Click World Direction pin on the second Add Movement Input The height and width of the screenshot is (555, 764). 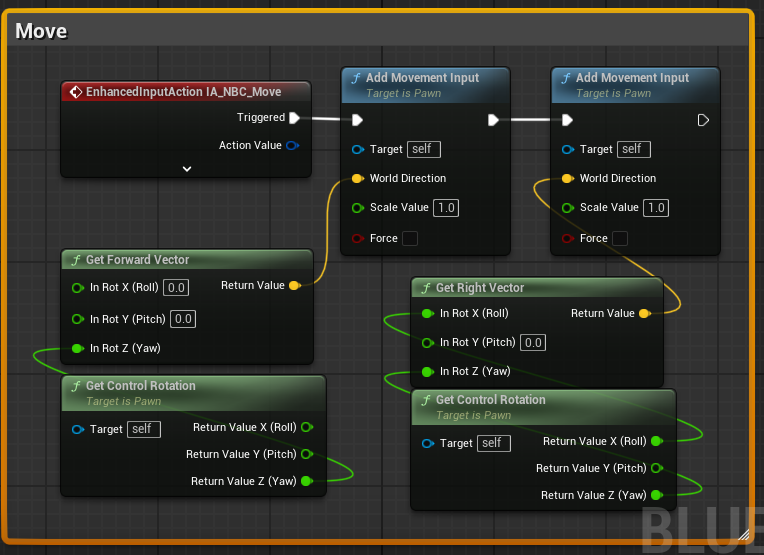click(568, 178)
